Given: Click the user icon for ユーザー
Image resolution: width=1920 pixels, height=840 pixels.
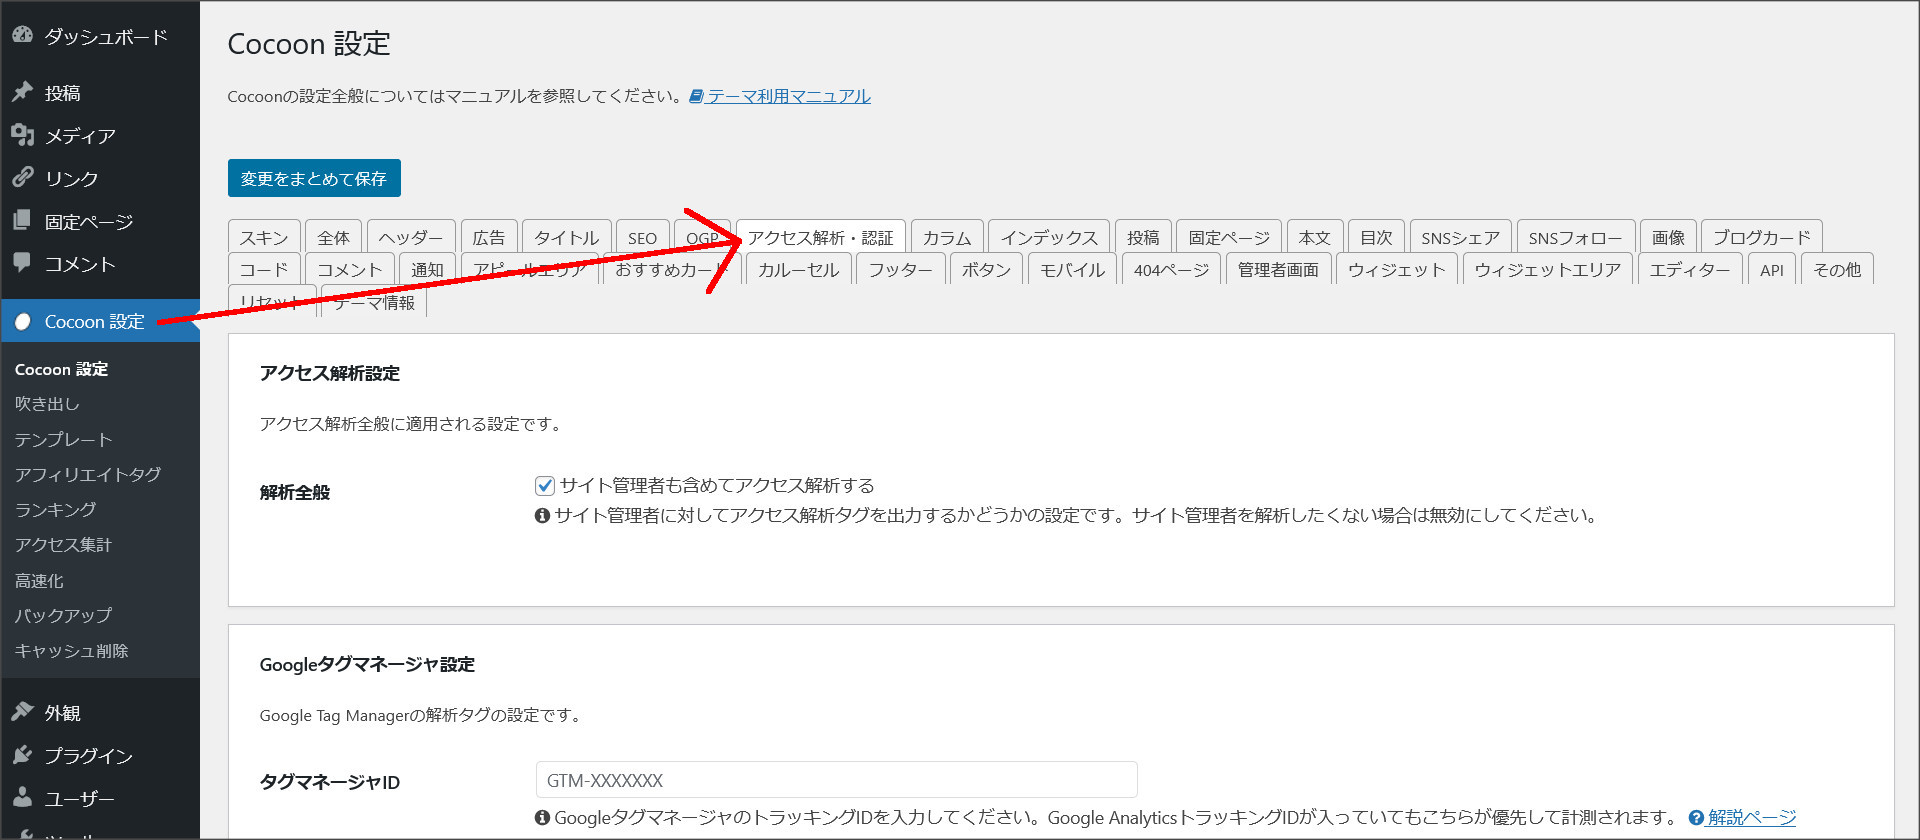Looking at the screenshot, I should (x=22, y=797).
